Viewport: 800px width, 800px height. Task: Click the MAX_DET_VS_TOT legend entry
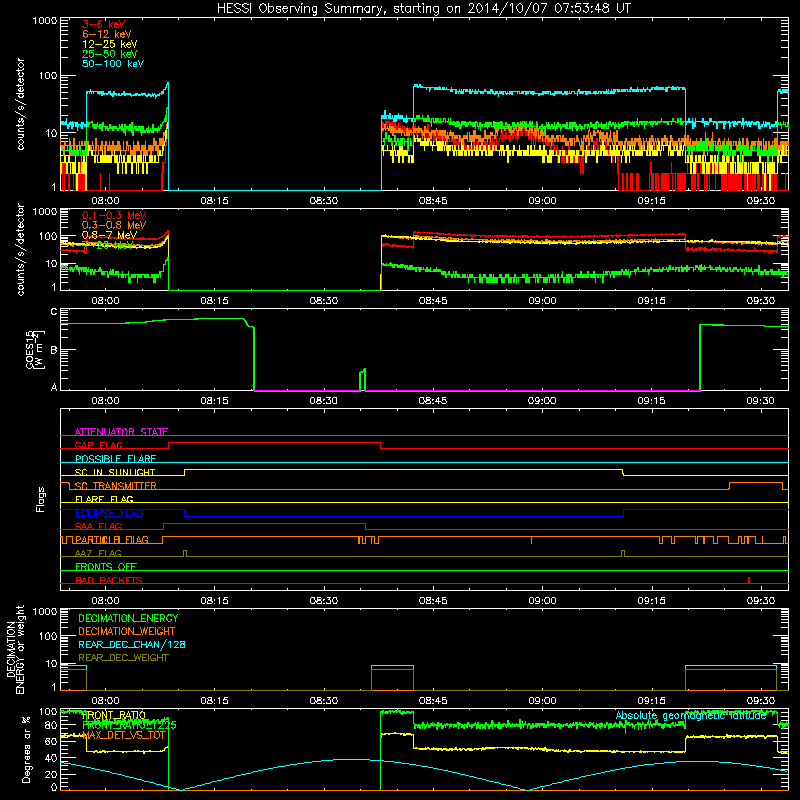click(124, 735)
